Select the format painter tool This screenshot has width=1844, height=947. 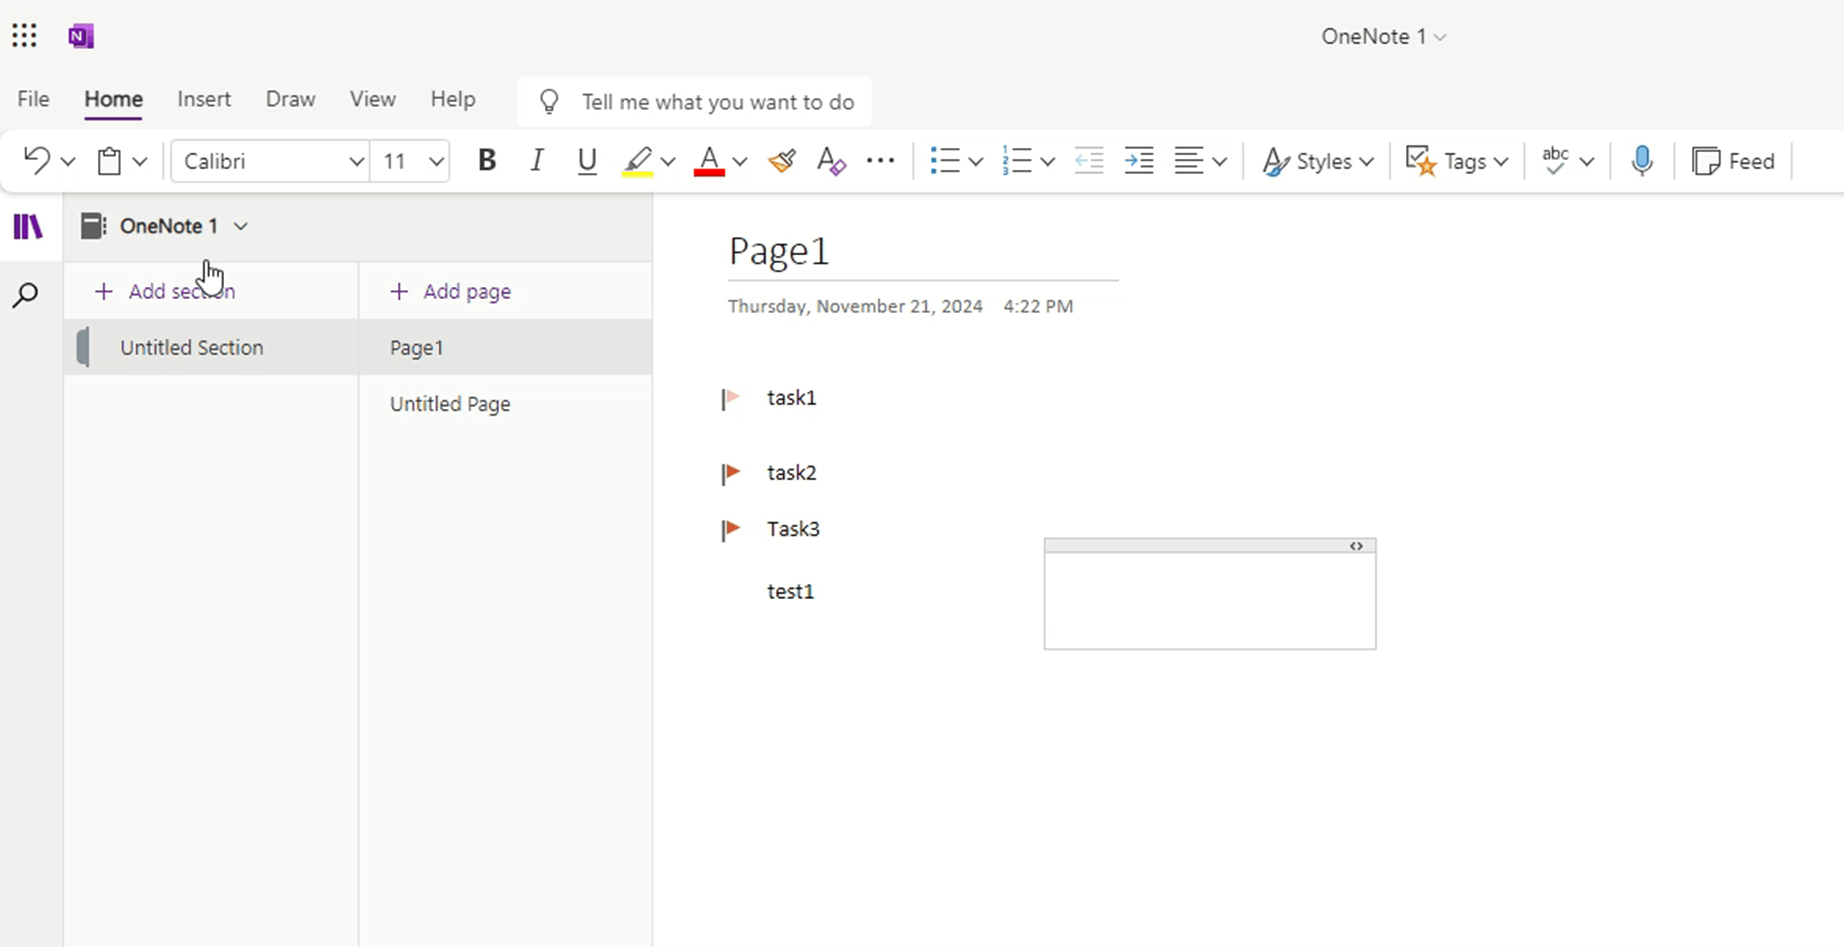pyautogui.click(x=781, y=160)
